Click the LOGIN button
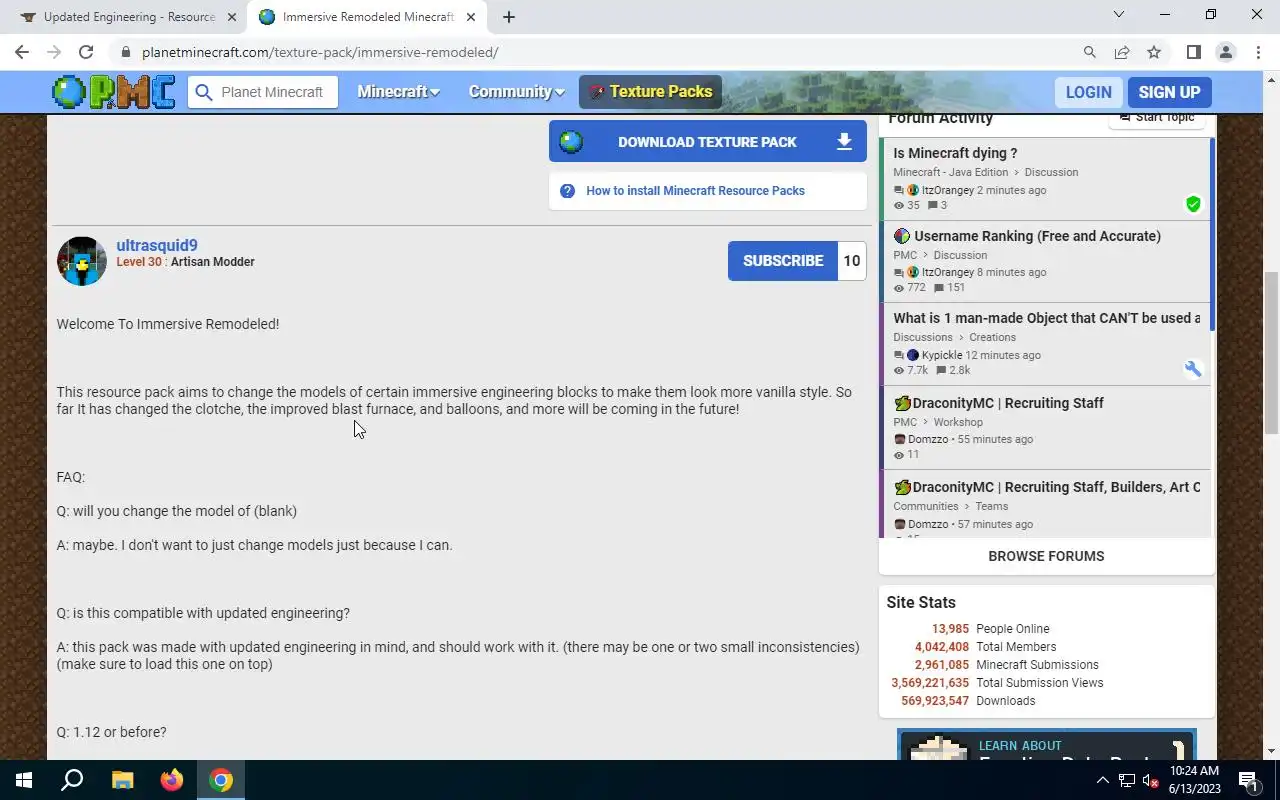Viewport: 1280px width, 800px height. tap(1088, 92)
